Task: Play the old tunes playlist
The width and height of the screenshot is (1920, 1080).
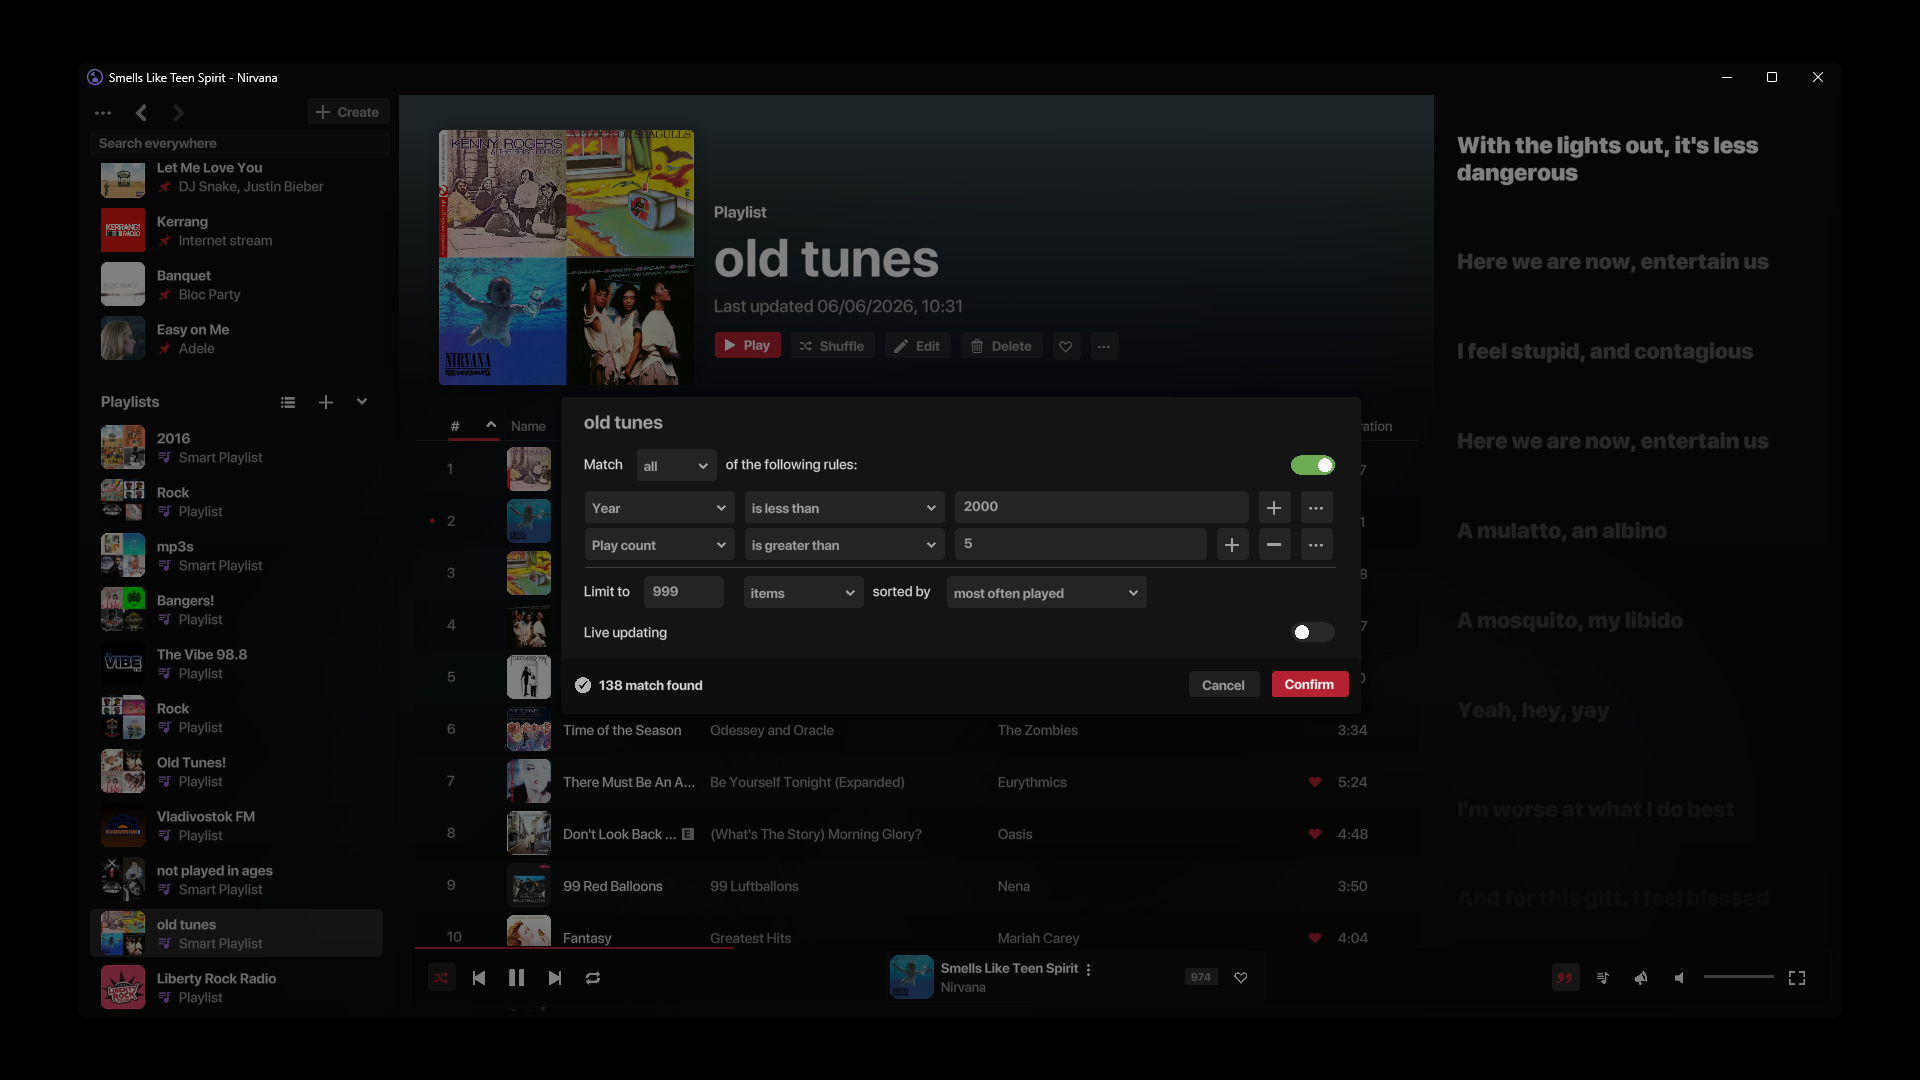Action: click(747, 345)
